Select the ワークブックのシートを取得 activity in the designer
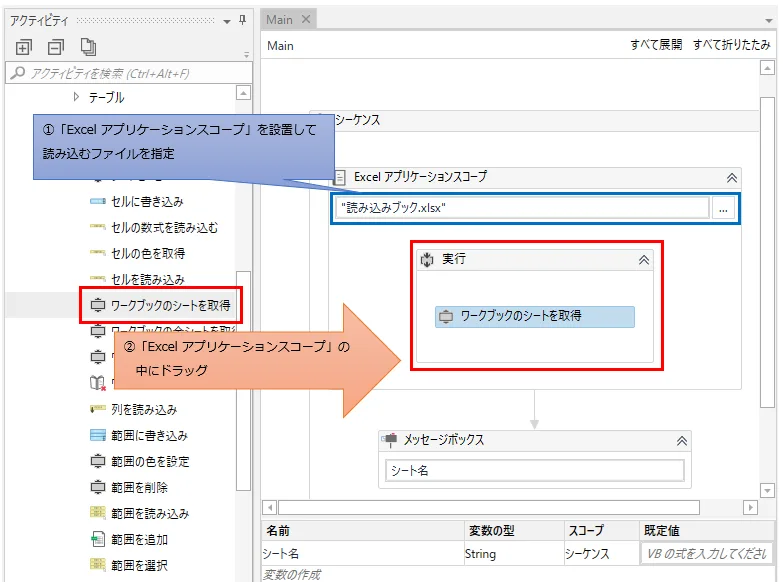 coord(535,317)
